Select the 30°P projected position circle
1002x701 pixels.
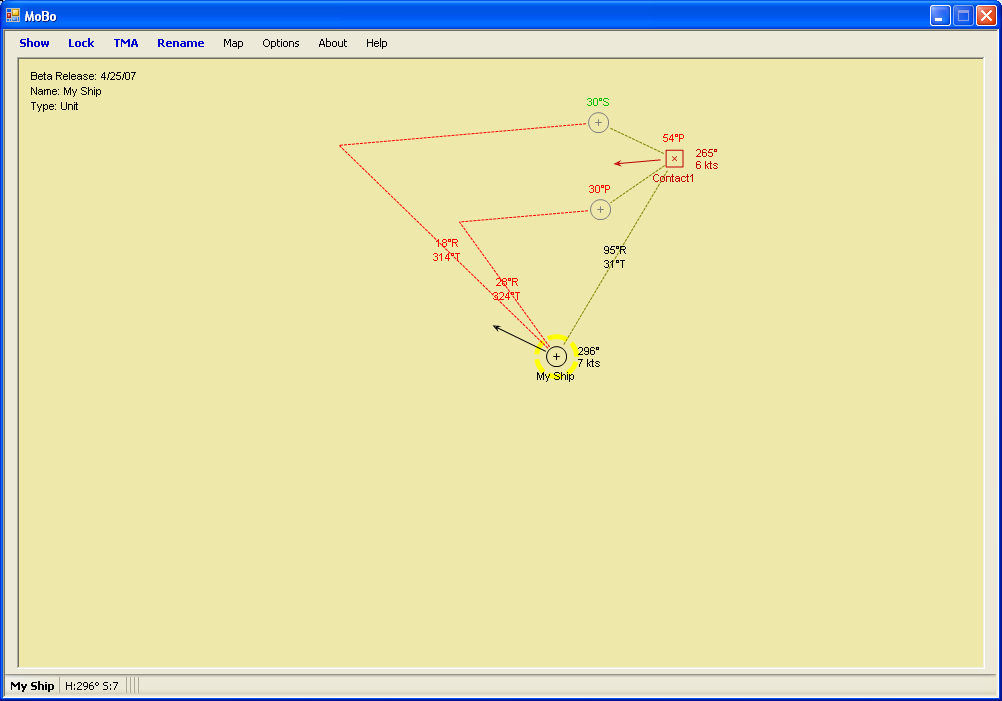point(600,209)
